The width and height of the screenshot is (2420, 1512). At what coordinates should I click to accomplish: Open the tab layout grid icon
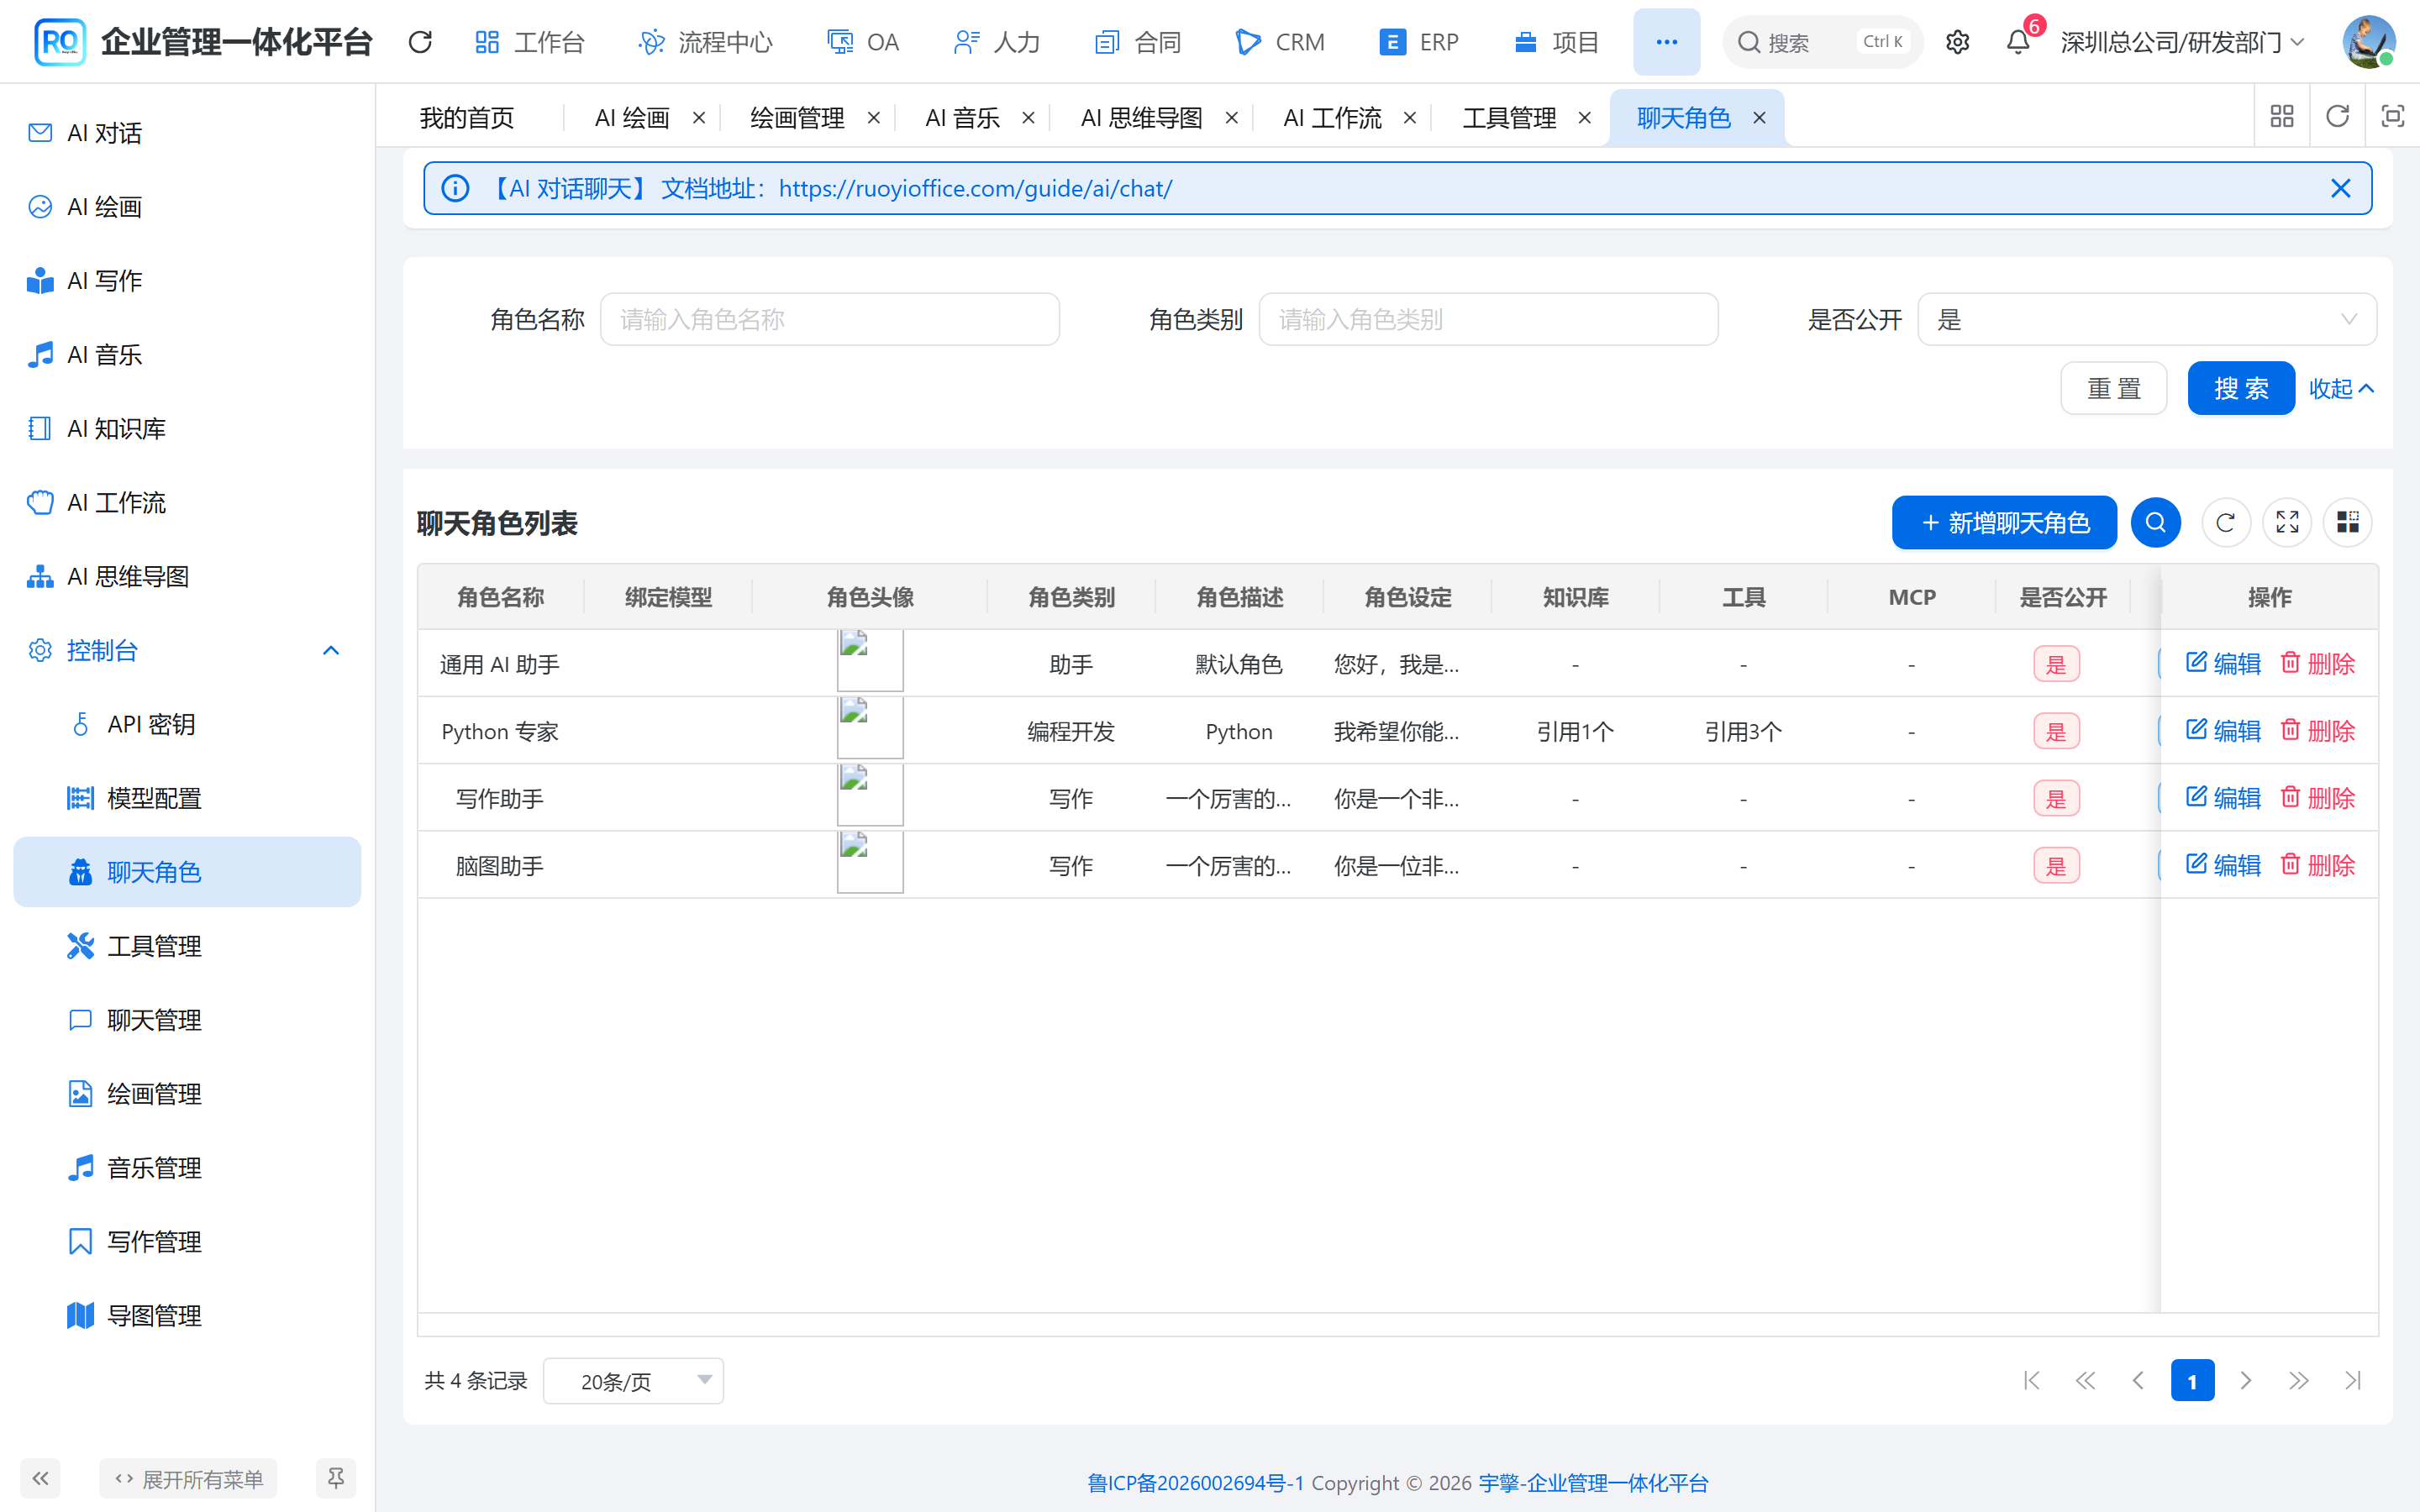click(2282, 117)
